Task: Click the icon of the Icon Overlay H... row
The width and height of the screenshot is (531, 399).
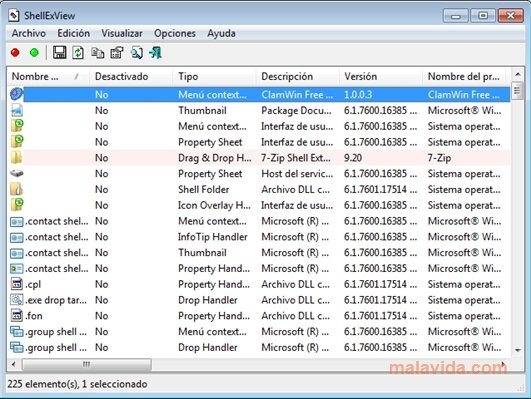Action: 17,204
